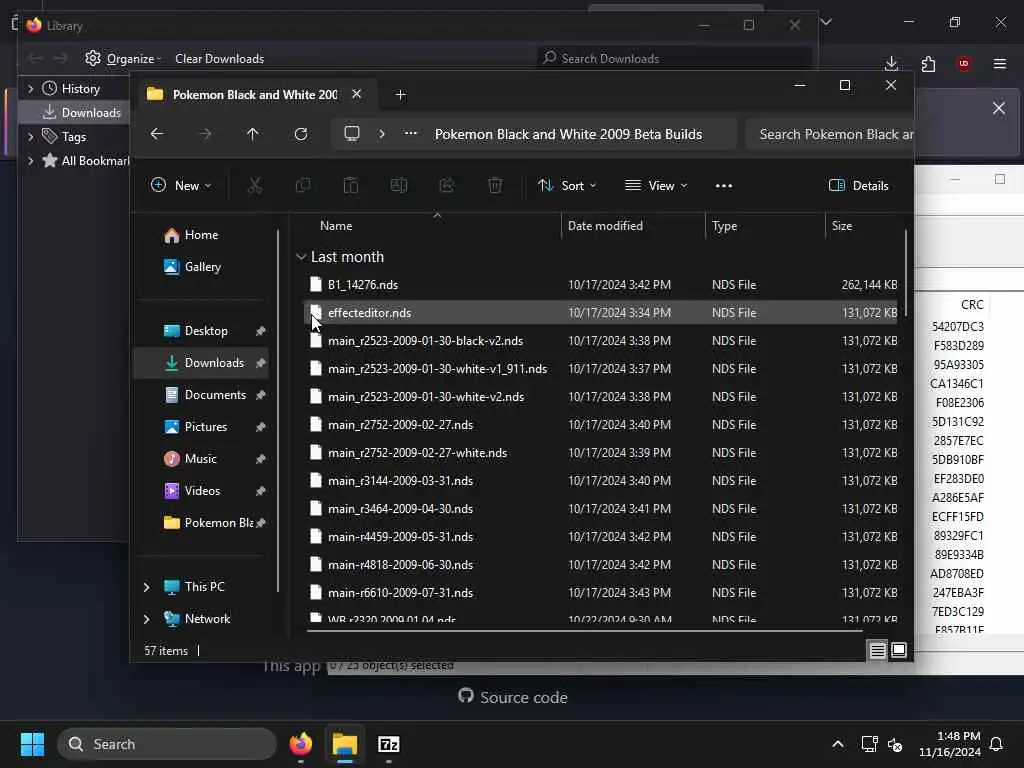
Task: Open 7-Zip from the taskbar
Action: point(389,744)
